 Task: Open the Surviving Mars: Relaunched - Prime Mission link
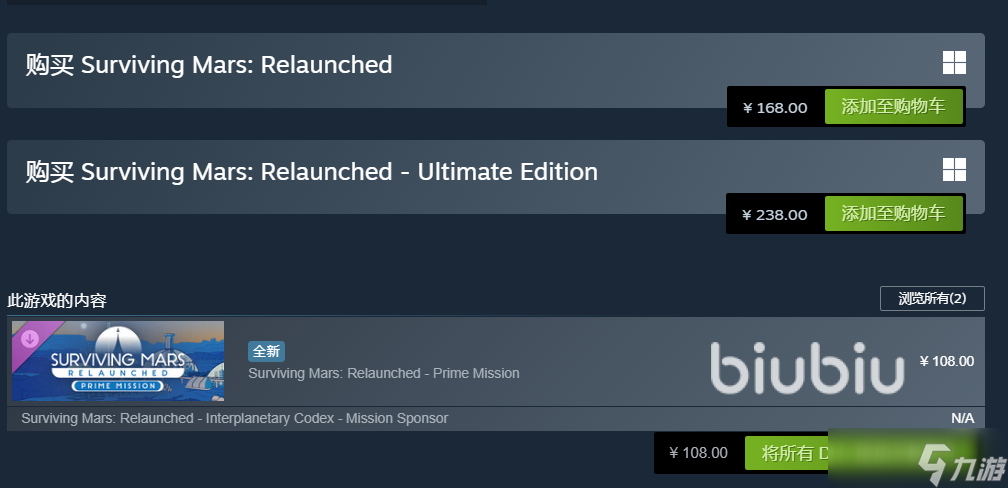pos(384,373)
